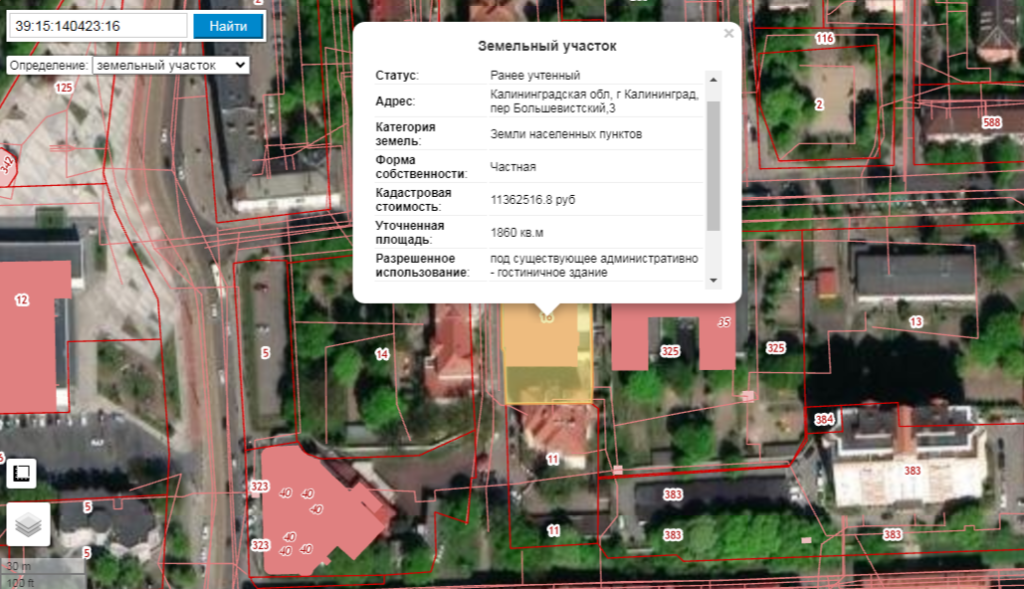1024x589 pixels.
Task: Select parcel marked 13 on map
Action: (x=916, y=322)
